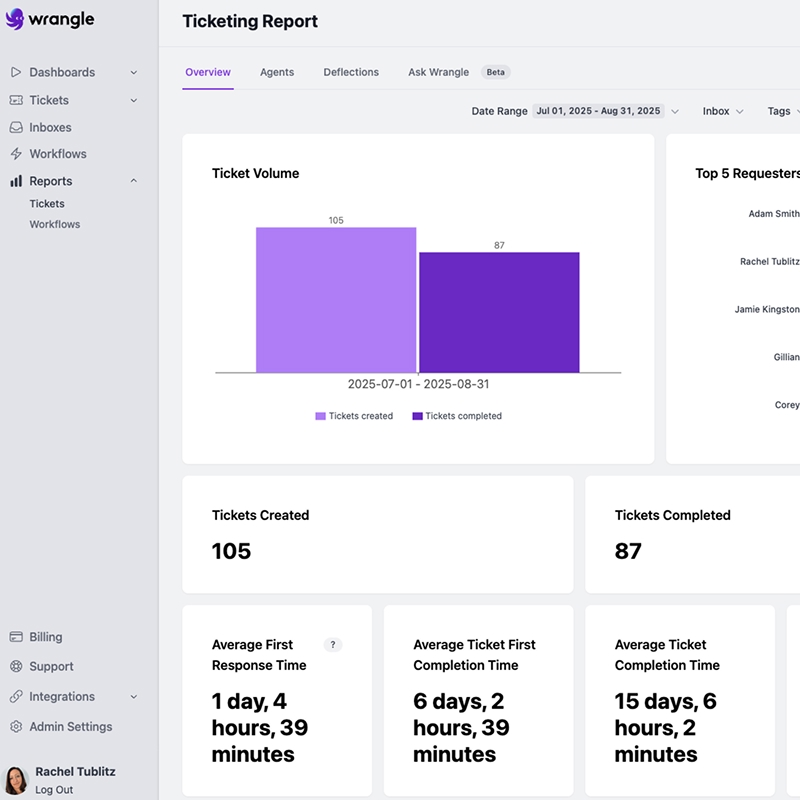Expand the Dashboards chevron in sidebar
This screenshot has height=800, width=800.
pos(134,72)
